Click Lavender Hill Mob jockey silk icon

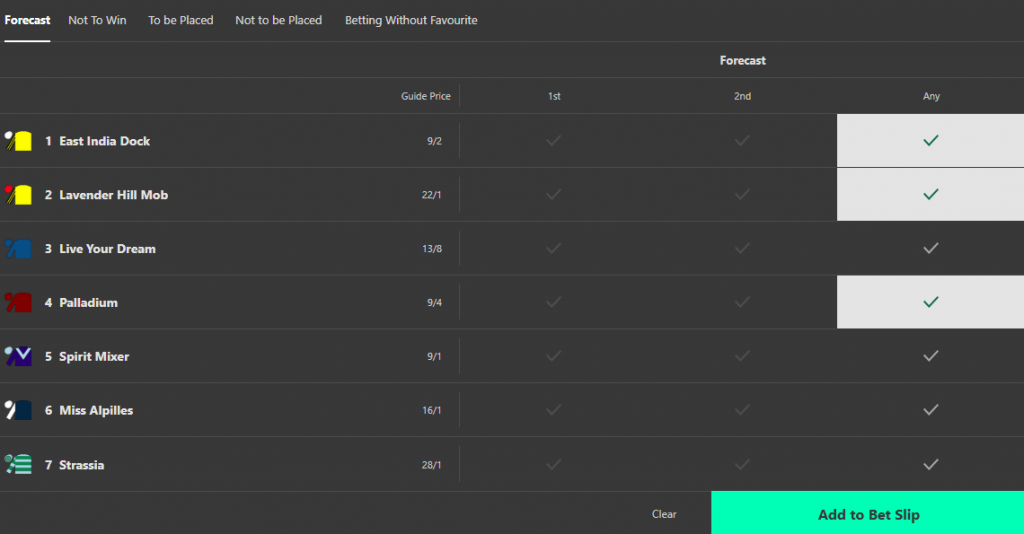click(19, 195)
